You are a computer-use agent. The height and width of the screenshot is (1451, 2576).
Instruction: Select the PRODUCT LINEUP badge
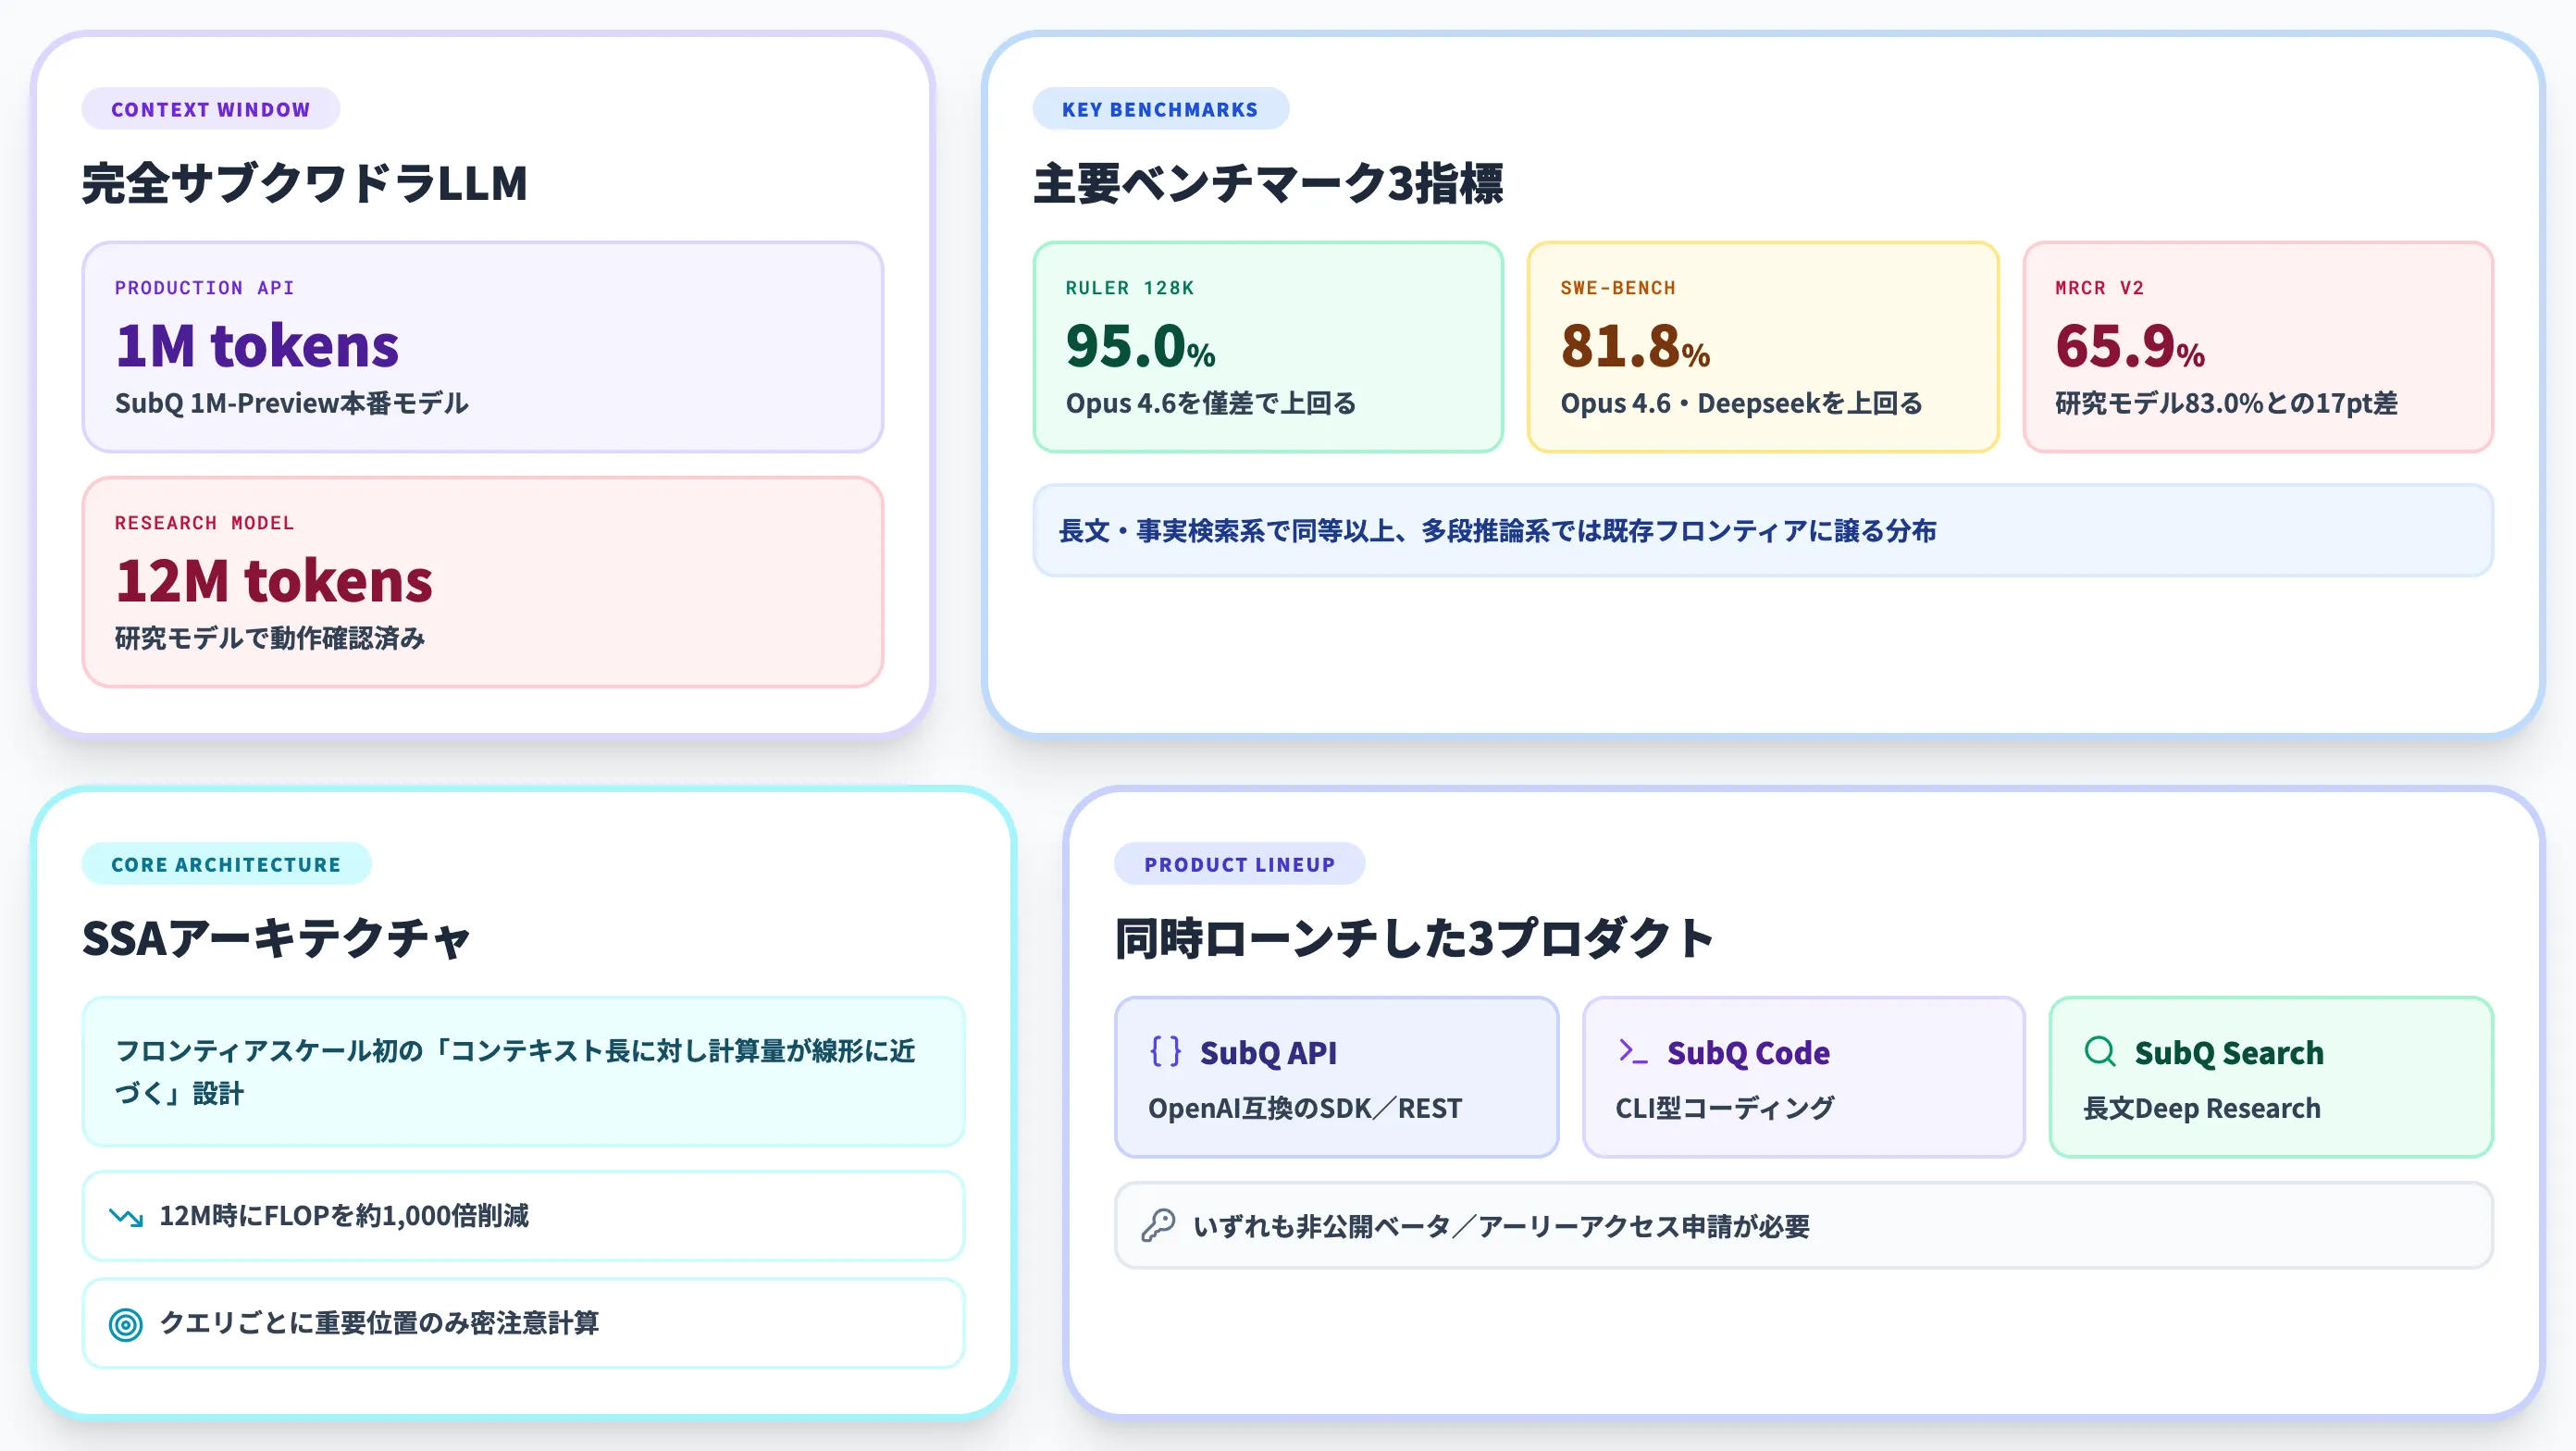[1239, 864]
